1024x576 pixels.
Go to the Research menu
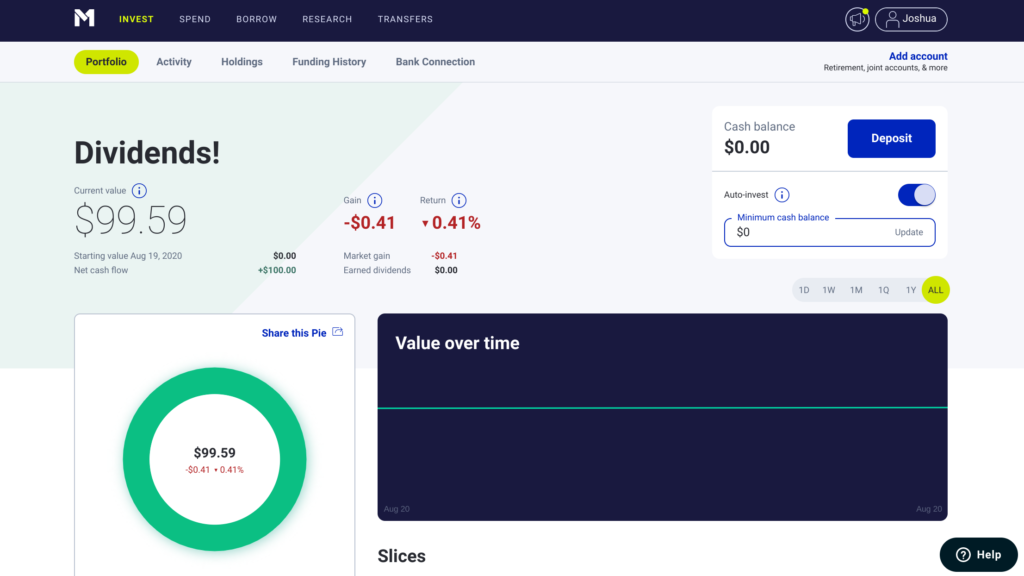[x=327, y=19]
